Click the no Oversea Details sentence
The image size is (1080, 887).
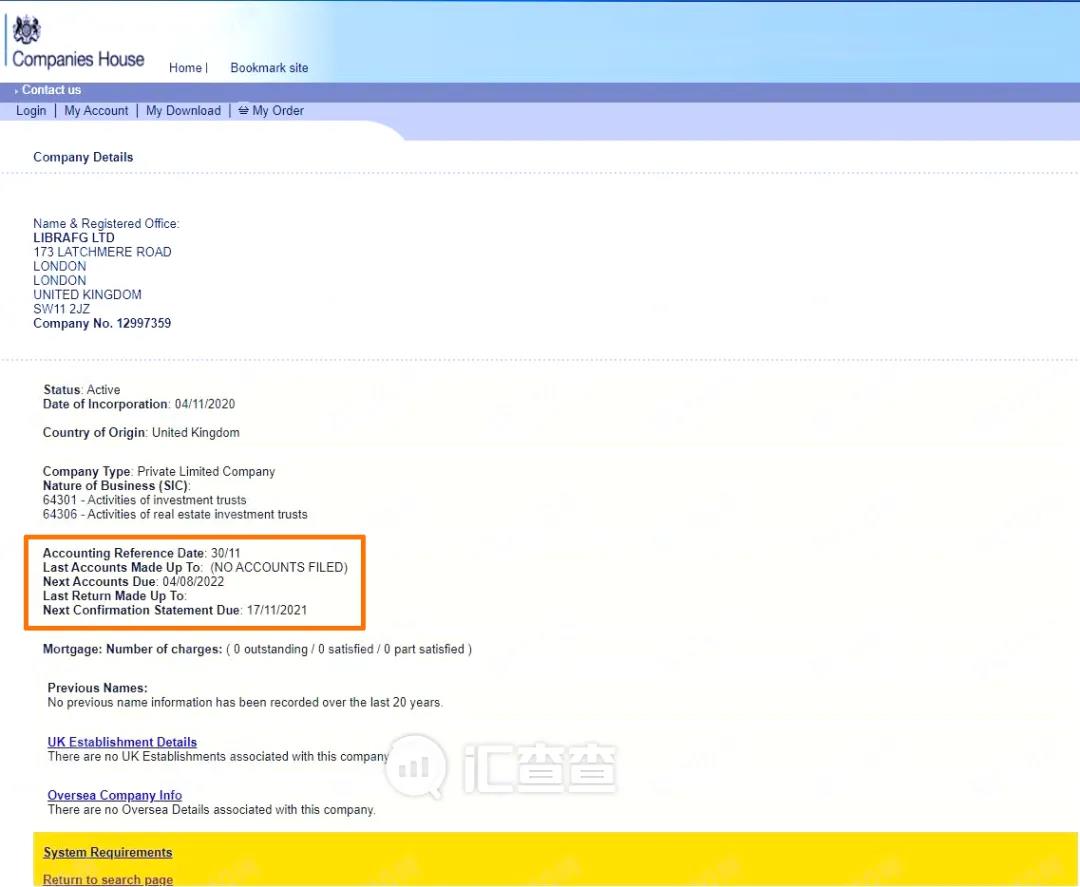click(211, 810)
